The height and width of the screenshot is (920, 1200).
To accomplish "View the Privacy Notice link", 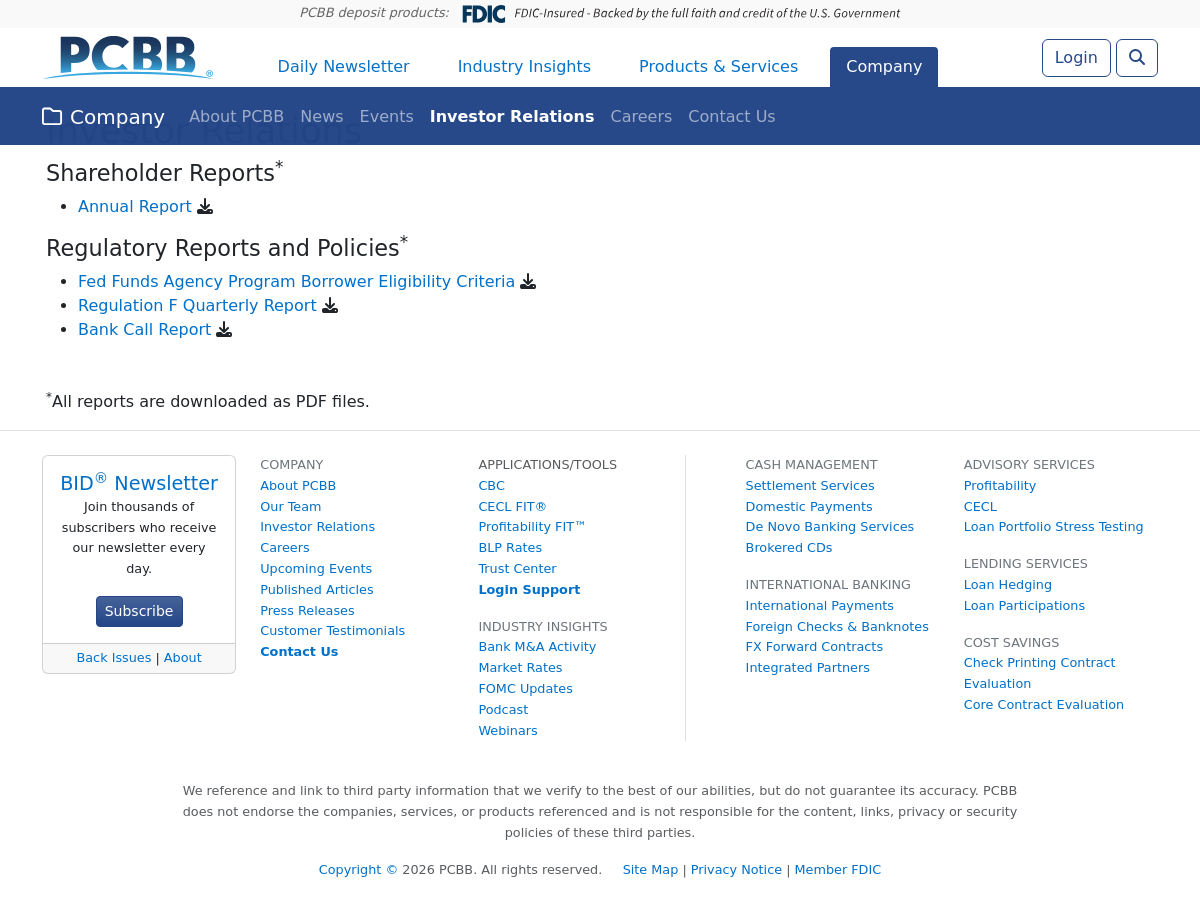I will tap(736, 870).
